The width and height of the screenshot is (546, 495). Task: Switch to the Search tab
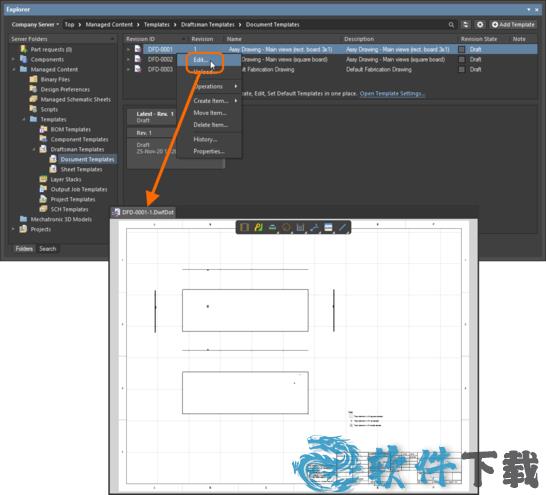(48, 249)
